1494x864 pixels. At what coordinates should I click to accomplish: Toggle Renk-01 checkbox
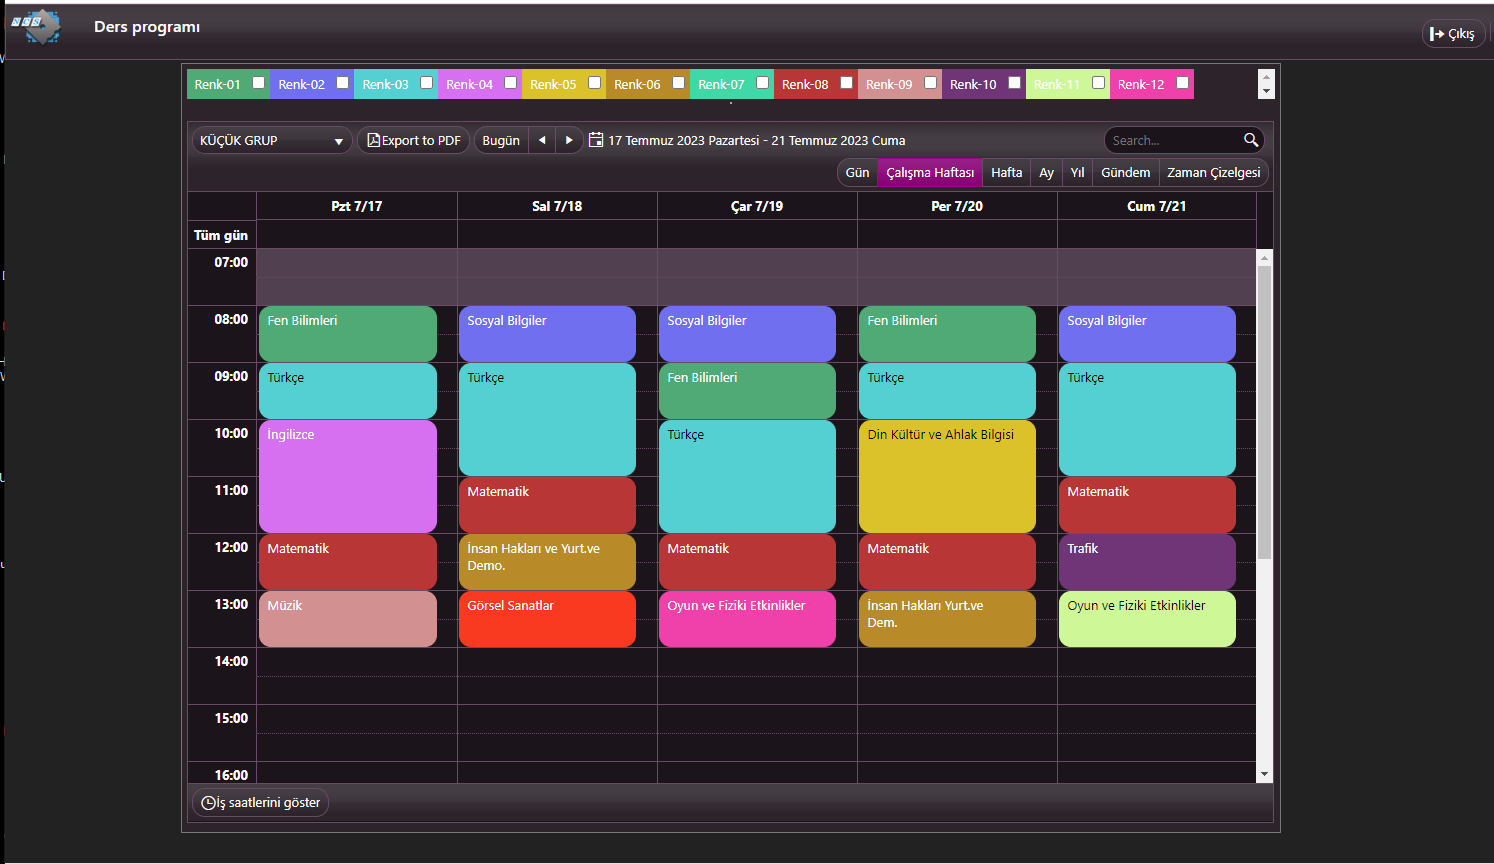pyautogui.click(x=258, y=83)
